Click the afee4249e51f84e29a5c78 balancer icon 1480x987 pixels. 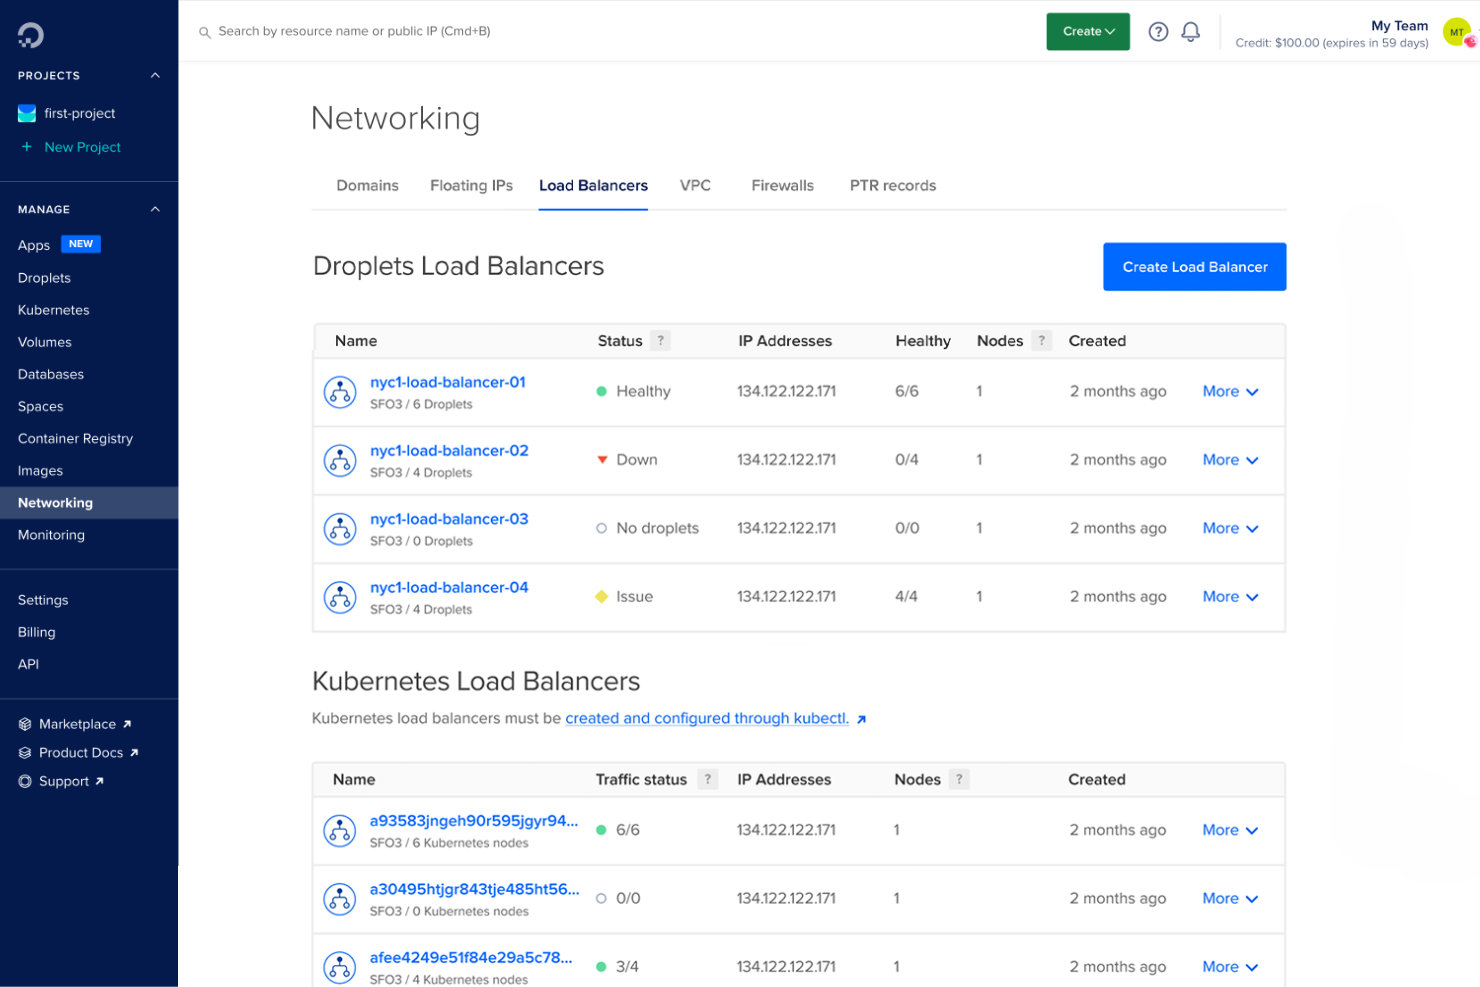click(340, 967)
